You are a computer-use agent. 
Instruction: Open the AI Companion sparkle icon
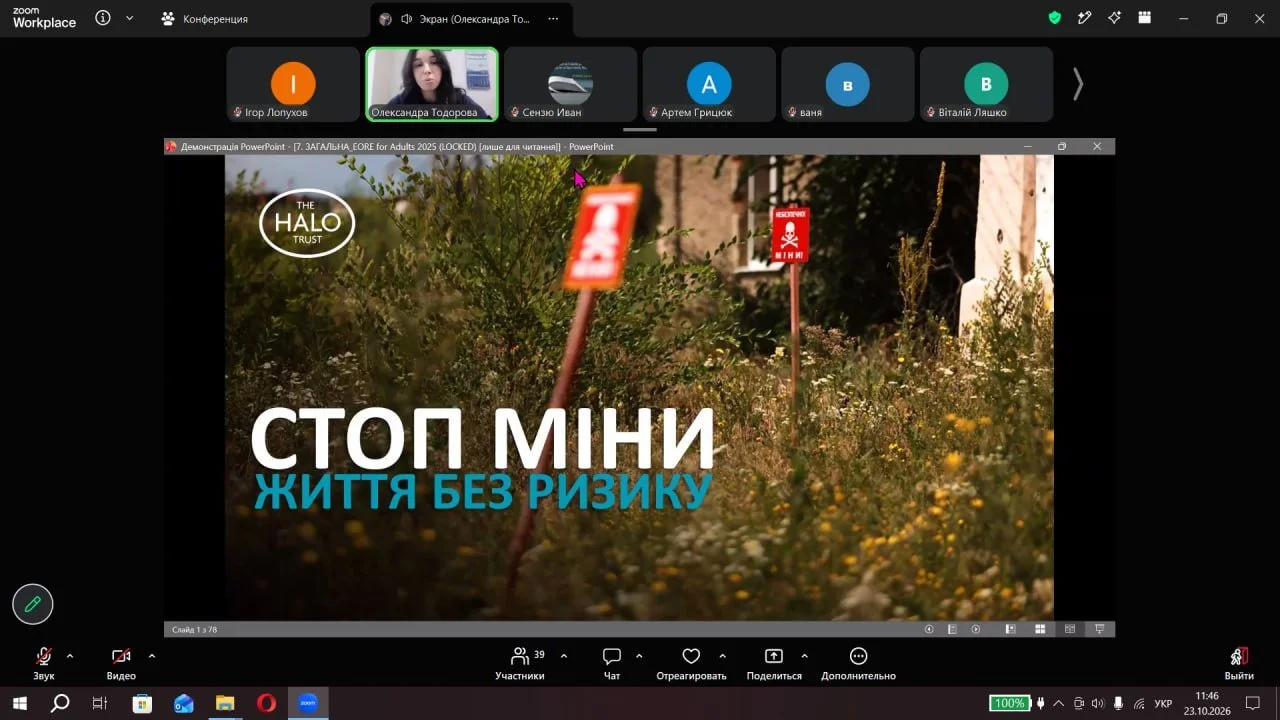coord(1114,18)
